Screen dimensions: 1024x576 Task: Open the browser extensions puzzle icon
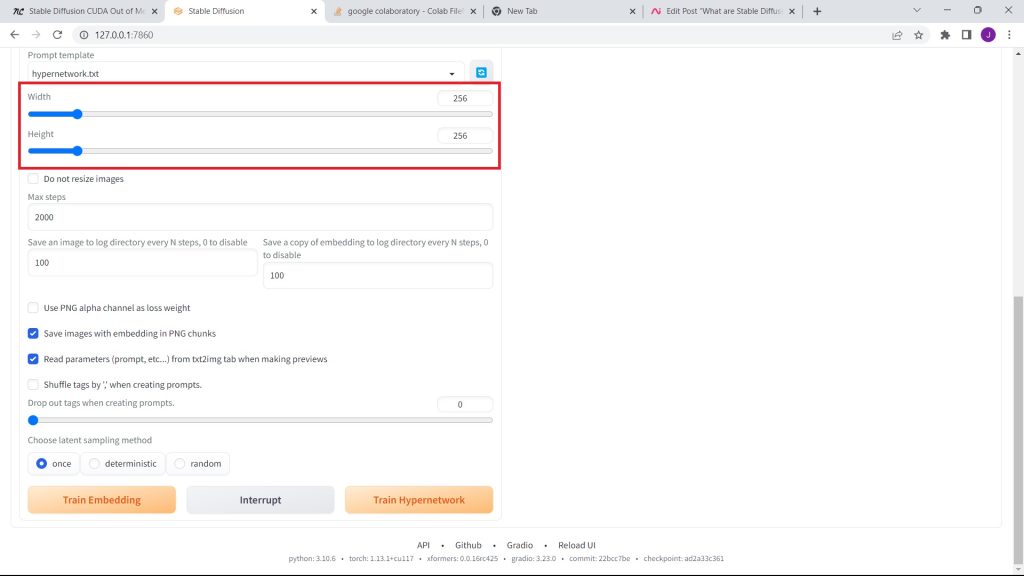coord(945,35)
